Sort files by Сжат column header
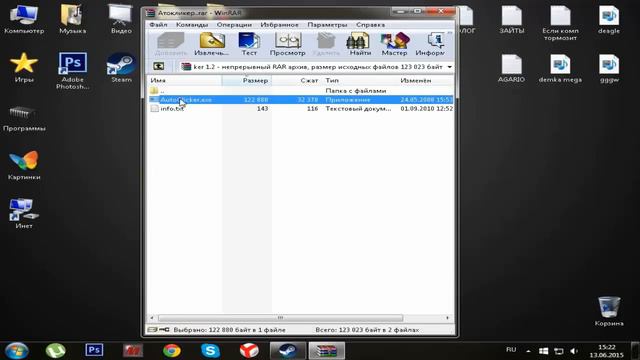 tap(297, 80)
